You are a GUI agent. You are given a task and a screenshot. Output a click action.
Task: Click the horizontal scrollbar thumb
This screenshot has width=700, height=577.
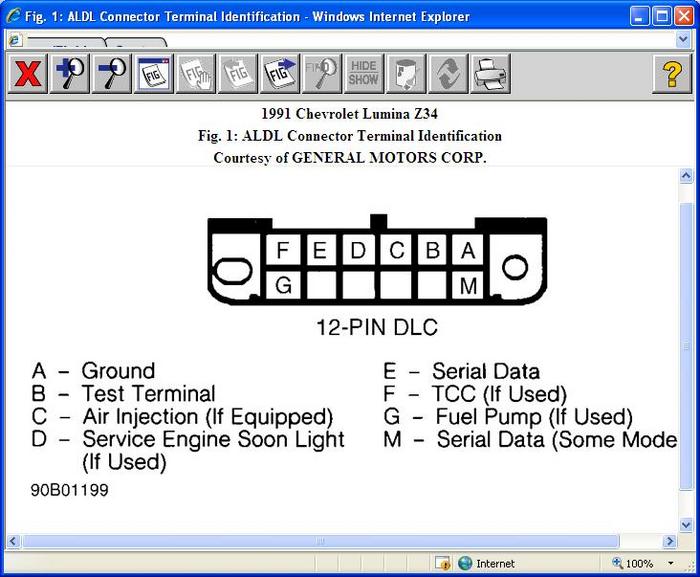pyautogui.click(x=321, y=541)
